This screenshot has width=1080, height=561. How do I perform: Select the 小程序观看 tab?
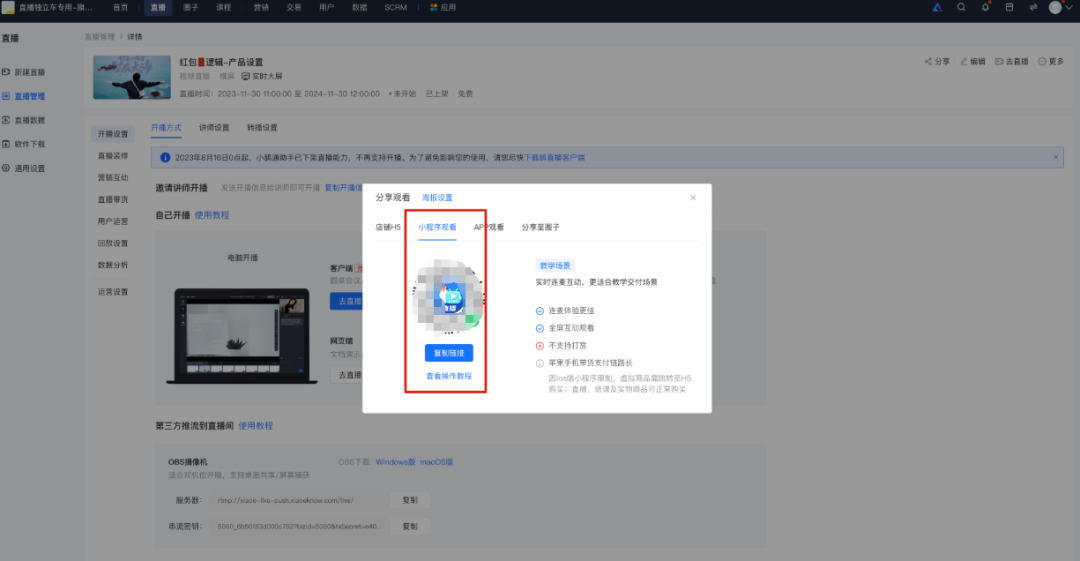[x=437, y=227]
